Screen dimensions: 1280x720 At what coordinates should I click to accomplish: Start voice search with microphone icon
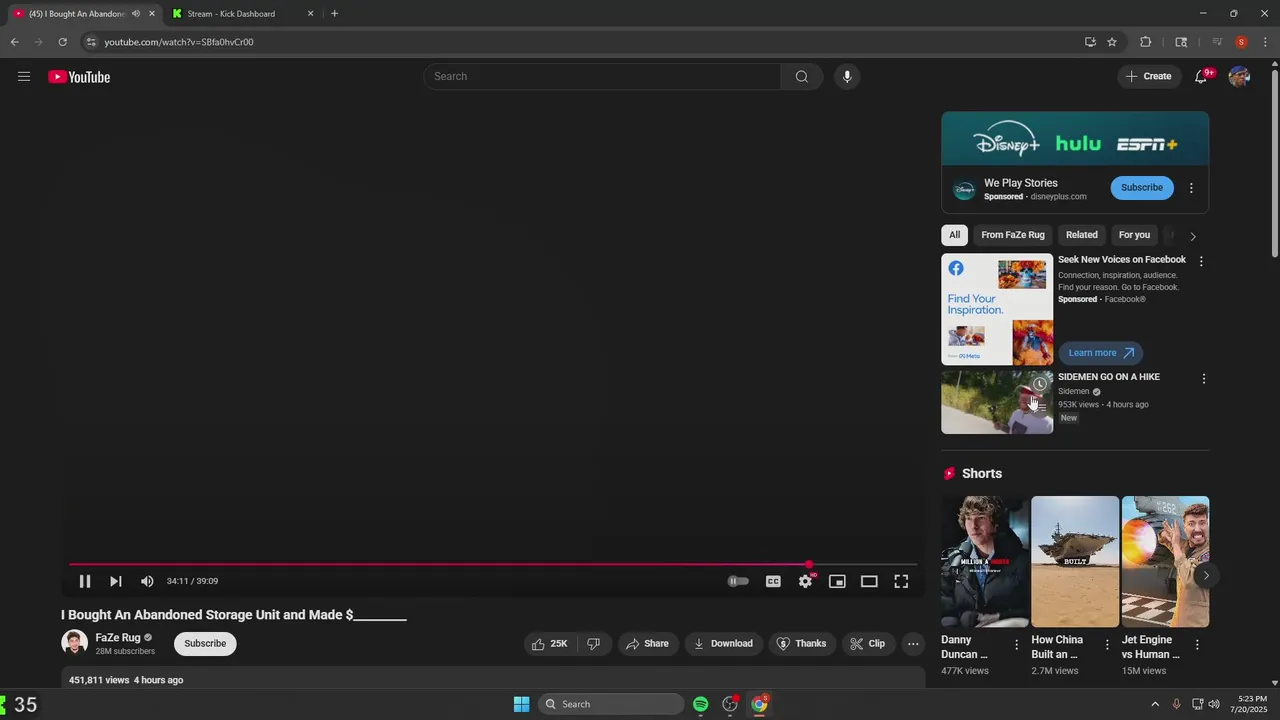click(847, 77)
